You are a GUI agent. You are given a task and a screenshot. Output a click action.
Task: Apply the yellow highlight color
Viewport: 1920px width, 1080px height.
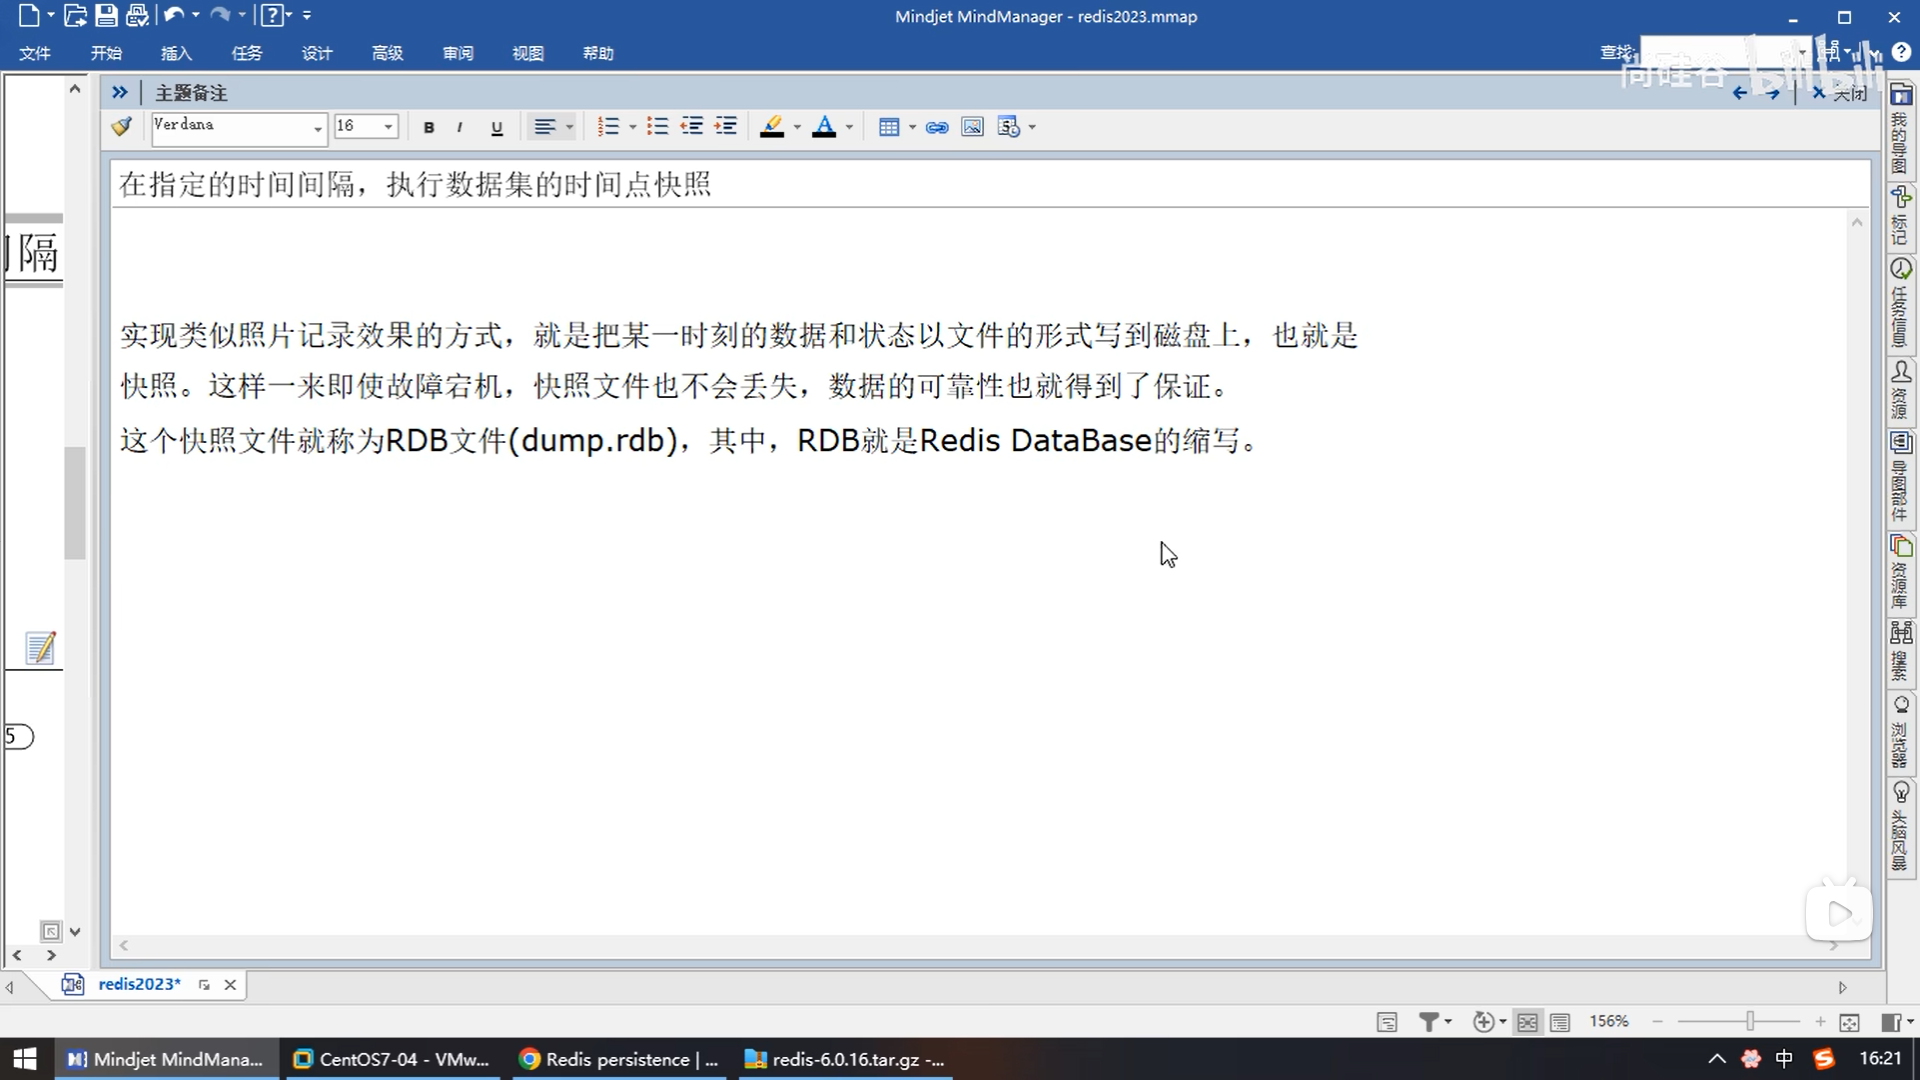(772, 127)
